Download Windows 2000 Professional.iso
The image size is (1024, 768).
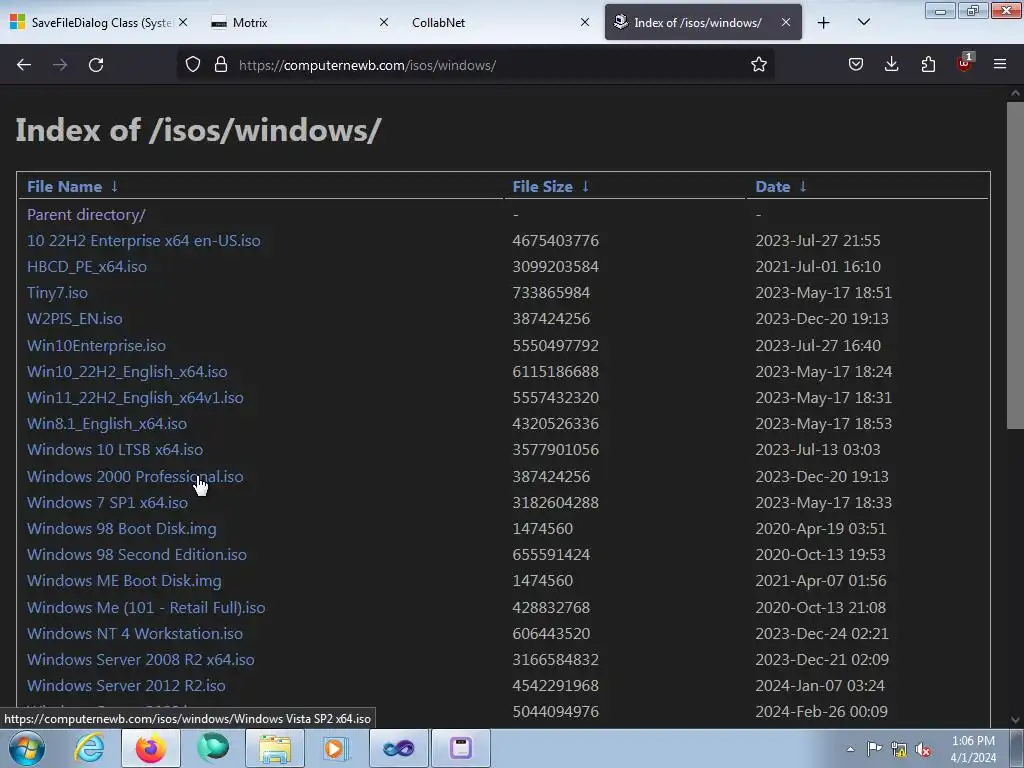pyautogui.click(x=135, y=477)
